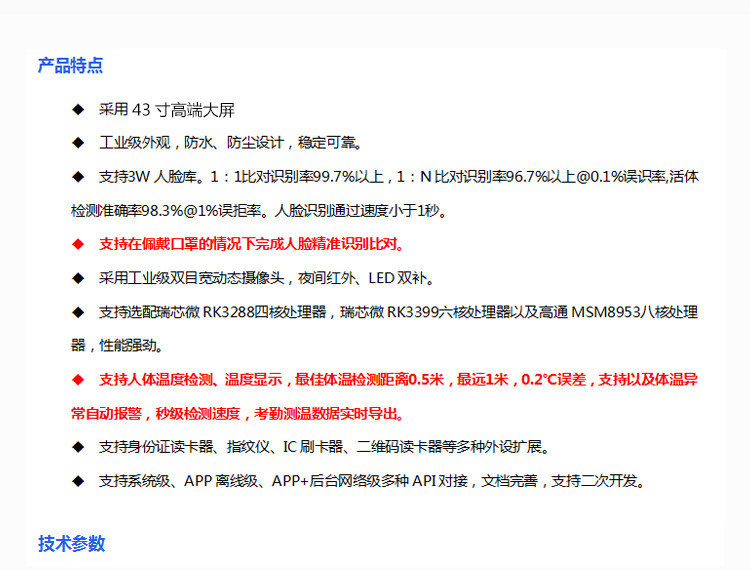Click diamond bullet before 支持系统级
Viewport: 750px width, 570px height.
[x=78, y=481]
